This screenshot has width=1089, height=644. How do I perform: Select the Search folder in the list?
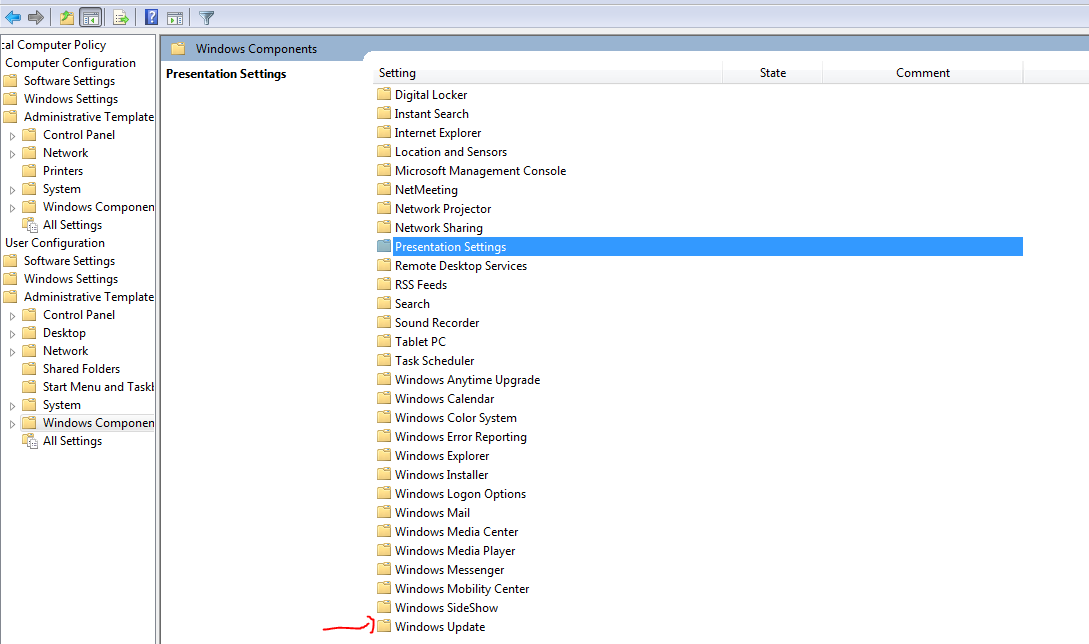click(x=412, y=304)
